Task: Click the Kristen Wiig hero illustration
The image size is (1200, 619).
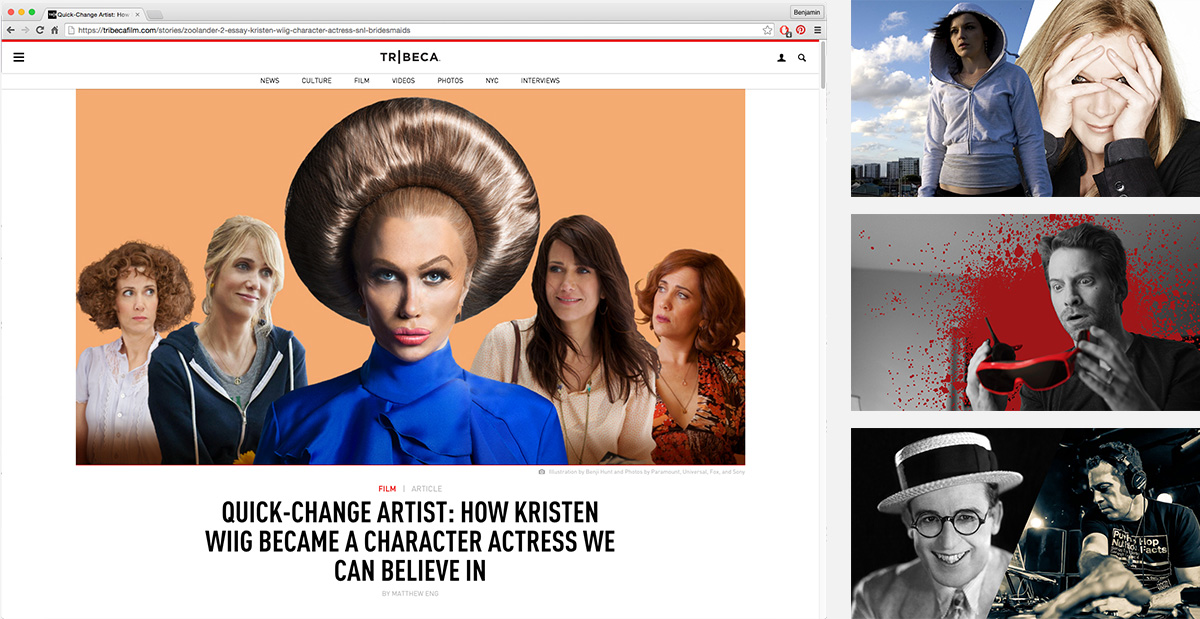Action: click(x=410, y=277)
